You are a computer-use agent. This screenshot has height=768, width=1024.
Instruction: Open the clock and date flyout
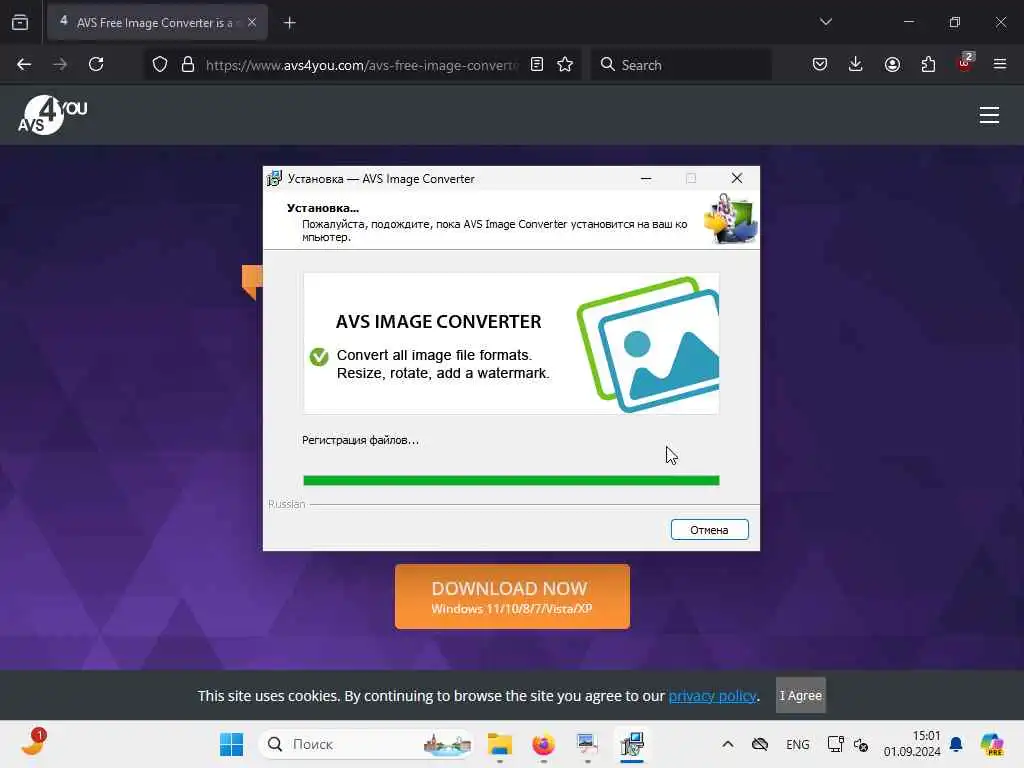coord(912,744)
